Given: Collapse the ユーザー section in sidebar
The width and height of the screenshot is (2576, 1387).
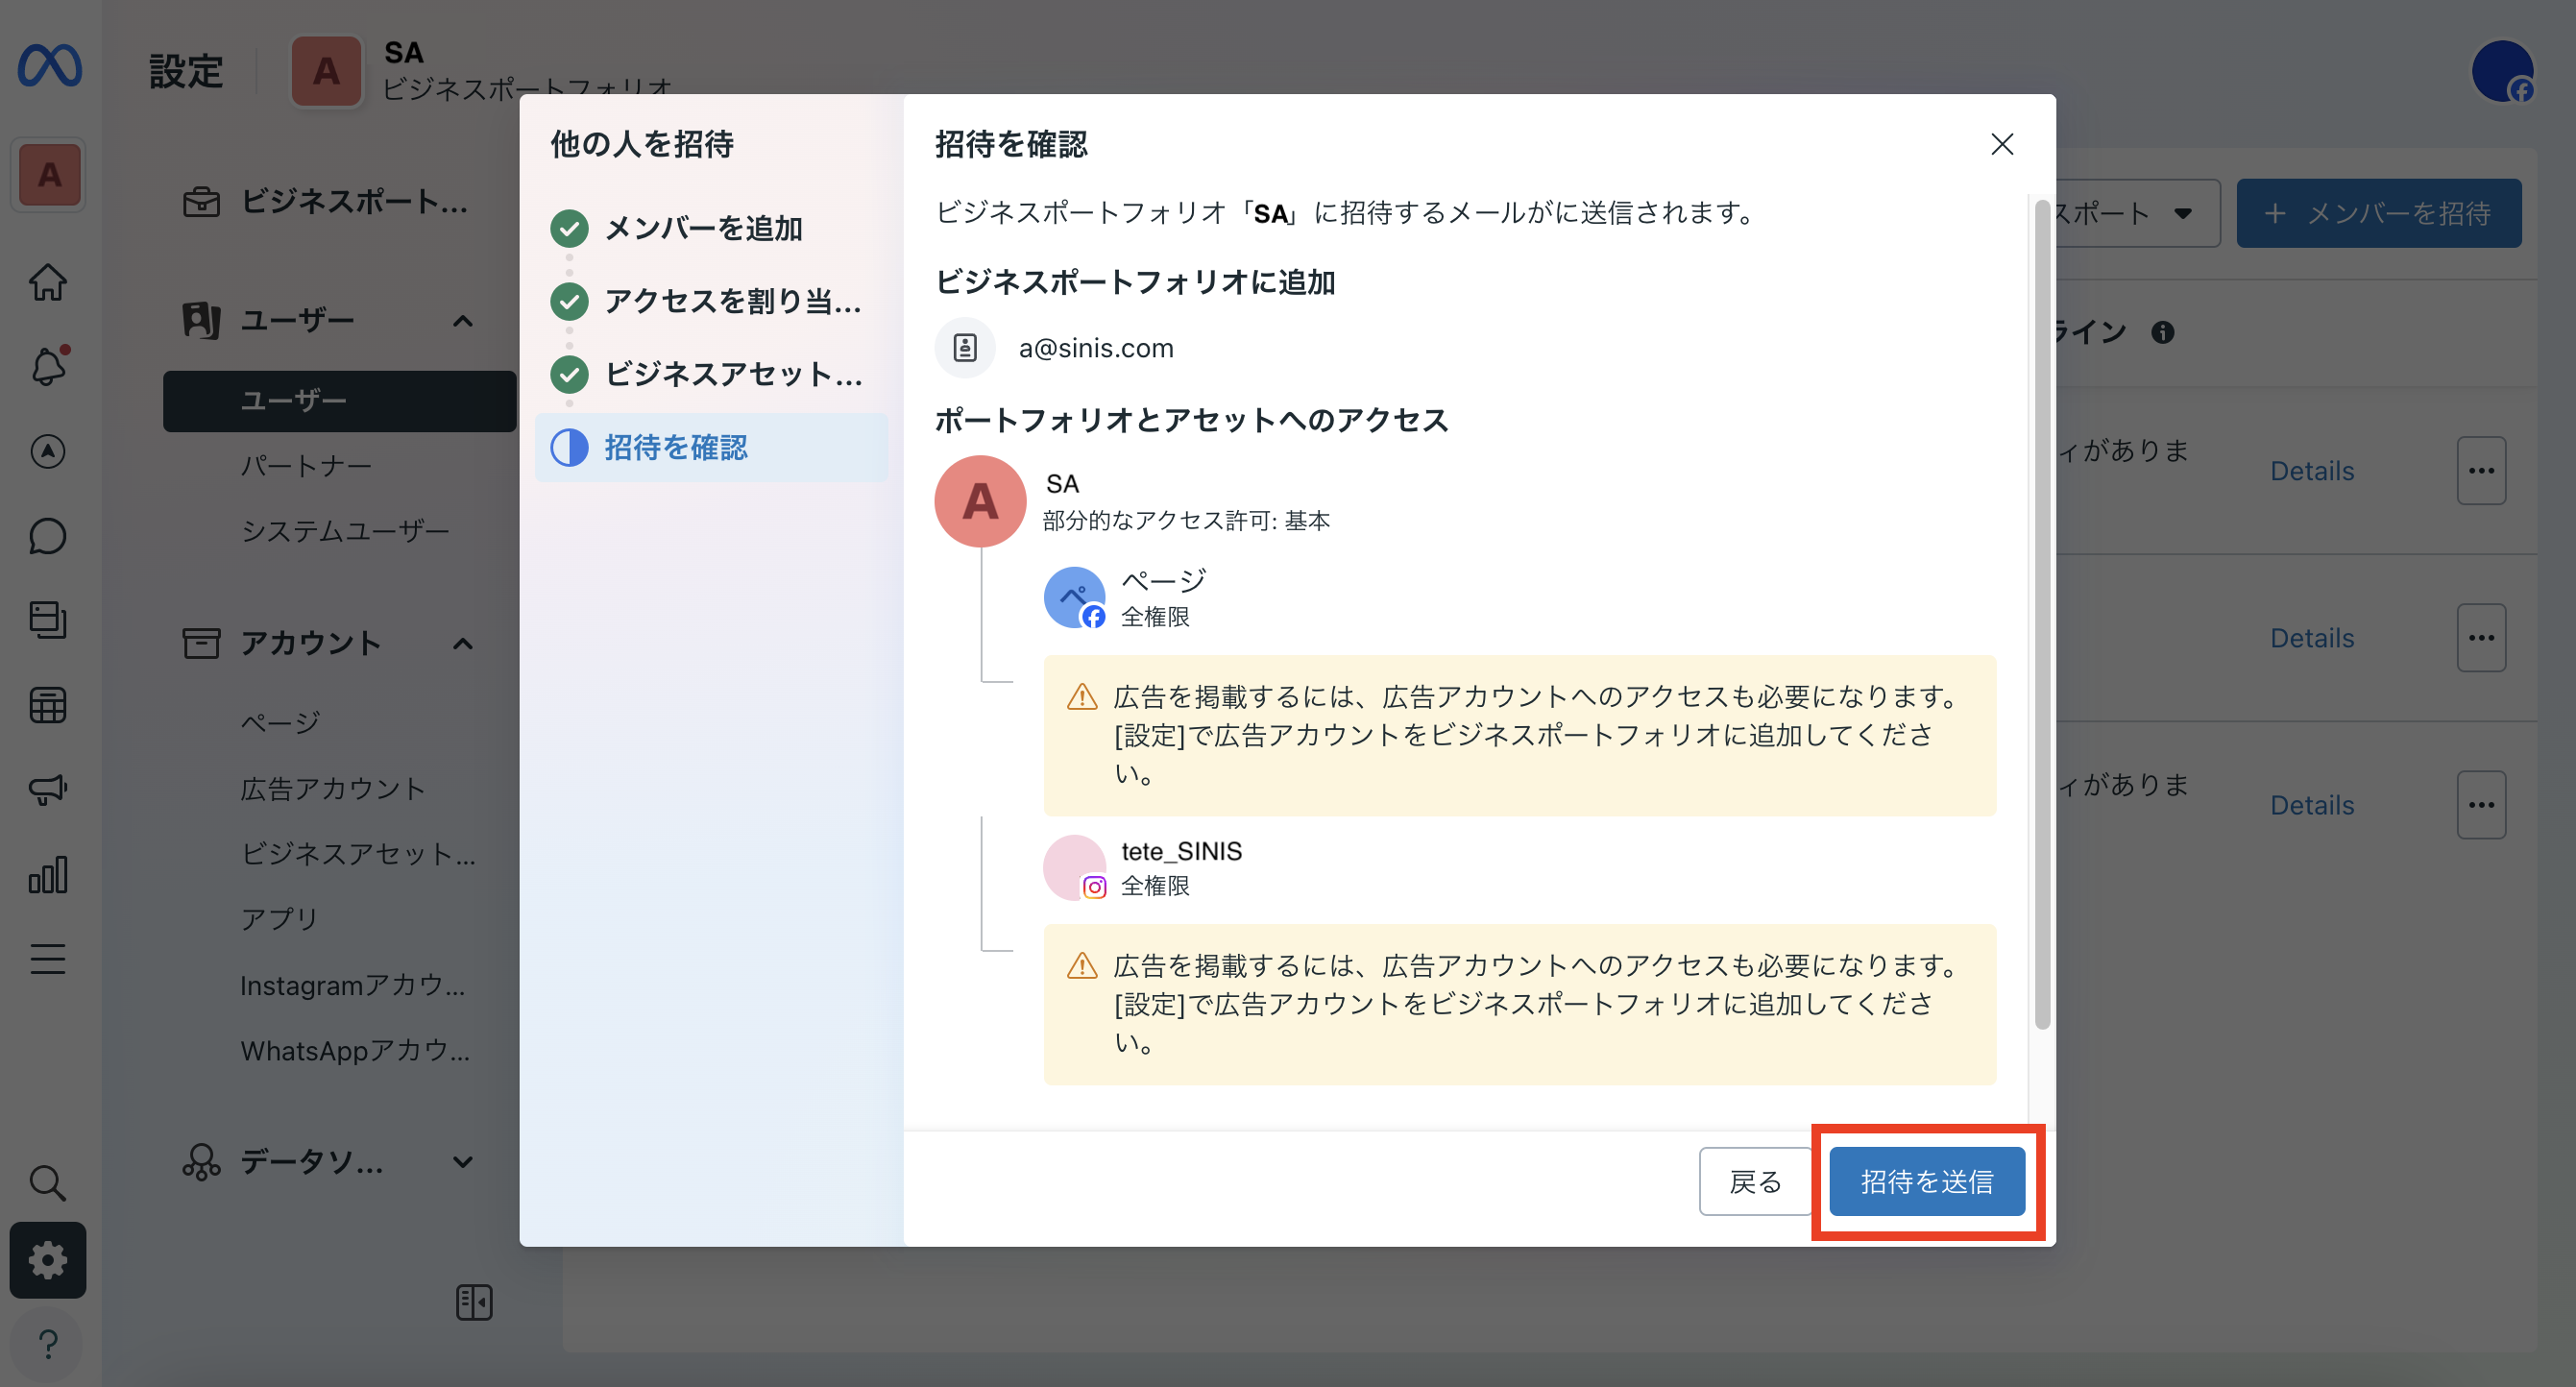Looking at the screenshot, I should (463, 320).
